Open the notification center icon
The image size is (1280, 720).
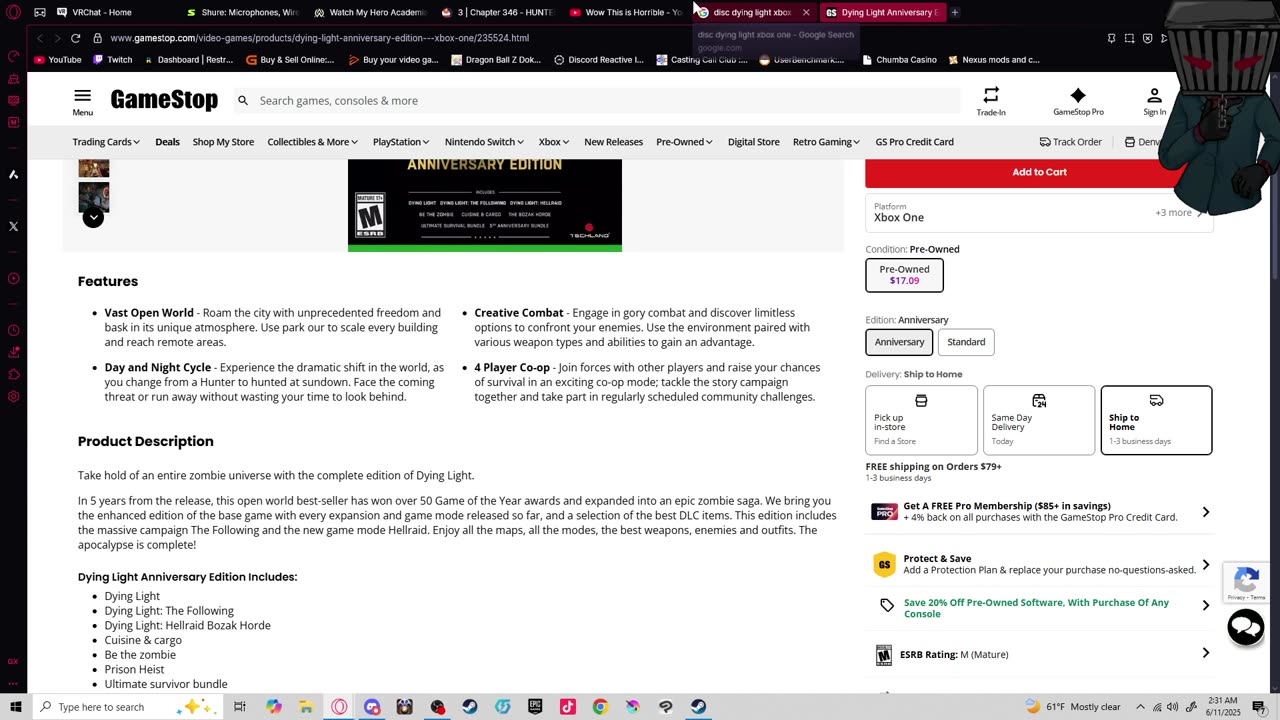pyautogui.click(x=1259, y=707)
